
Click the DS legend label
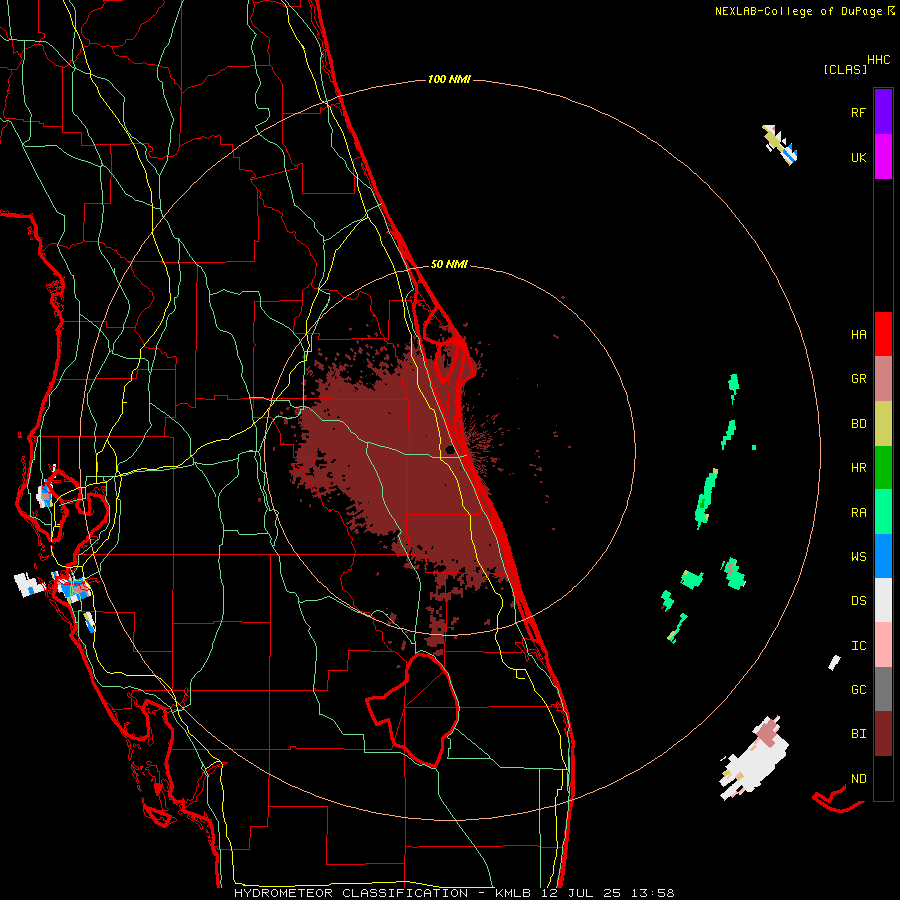[858, 600]
